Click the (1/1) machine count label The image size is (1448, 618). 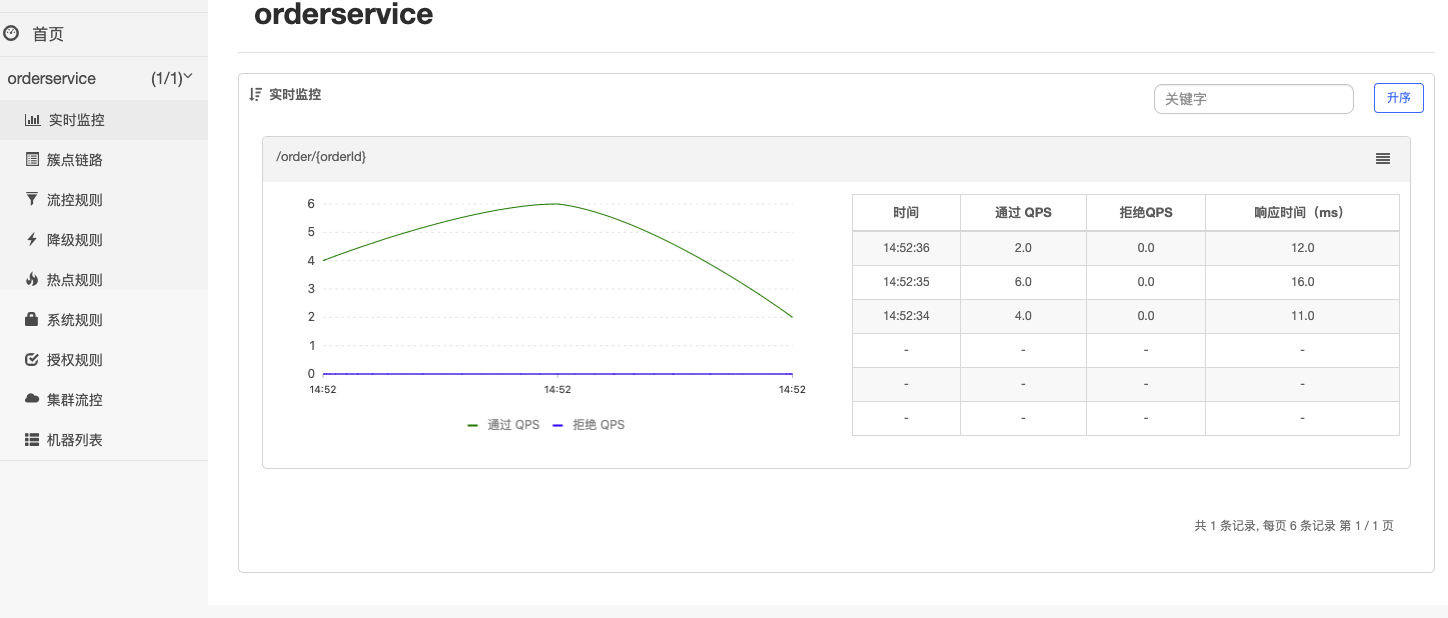[x=167, y=78]
